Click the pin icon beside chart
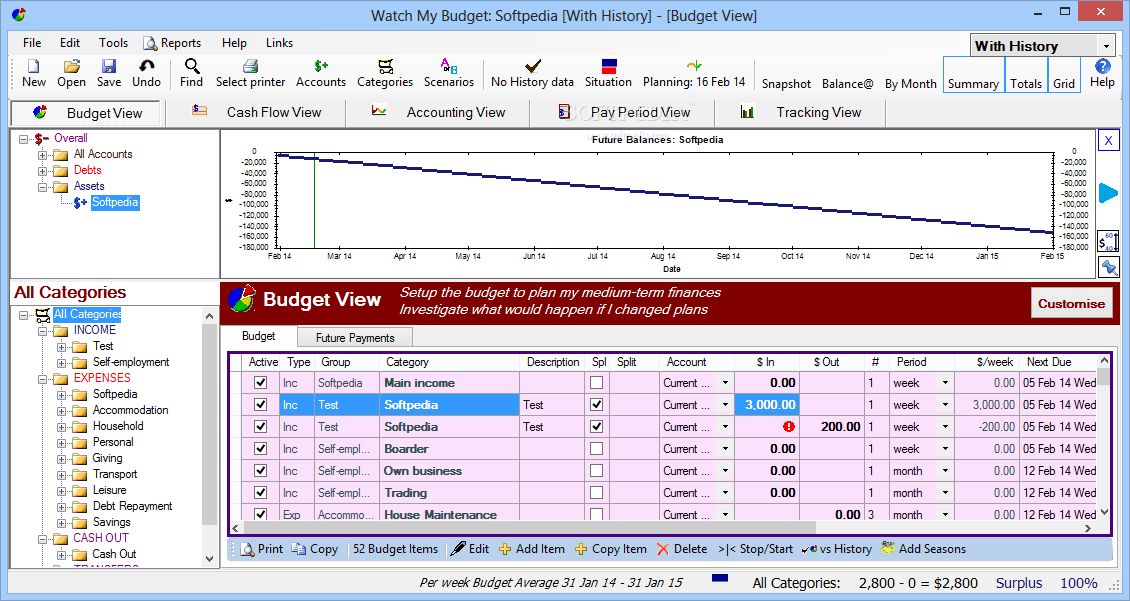 tap(1108, 267)
